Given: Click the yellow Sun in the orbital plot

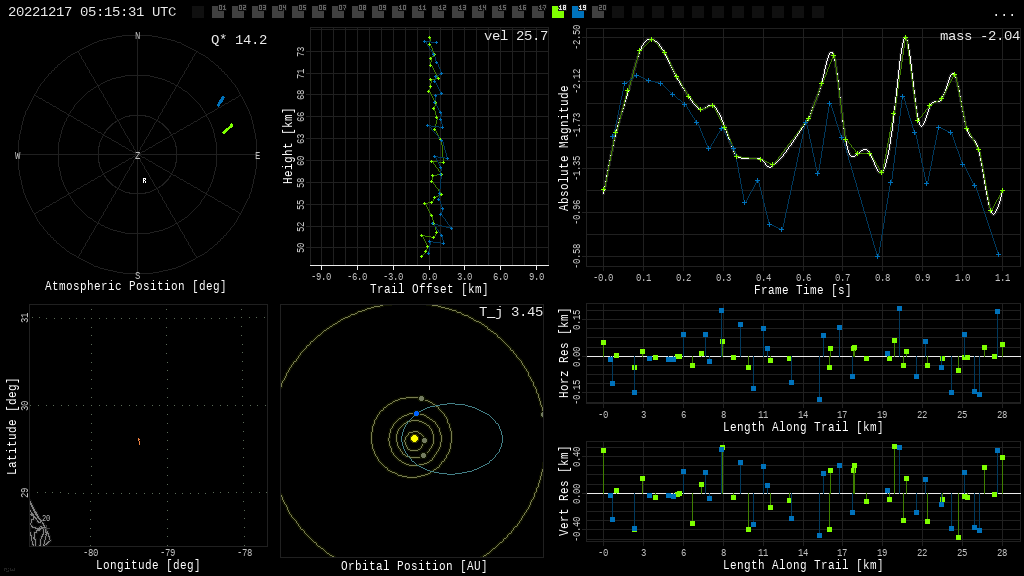Looking at the screenshot, I should 414,438.
